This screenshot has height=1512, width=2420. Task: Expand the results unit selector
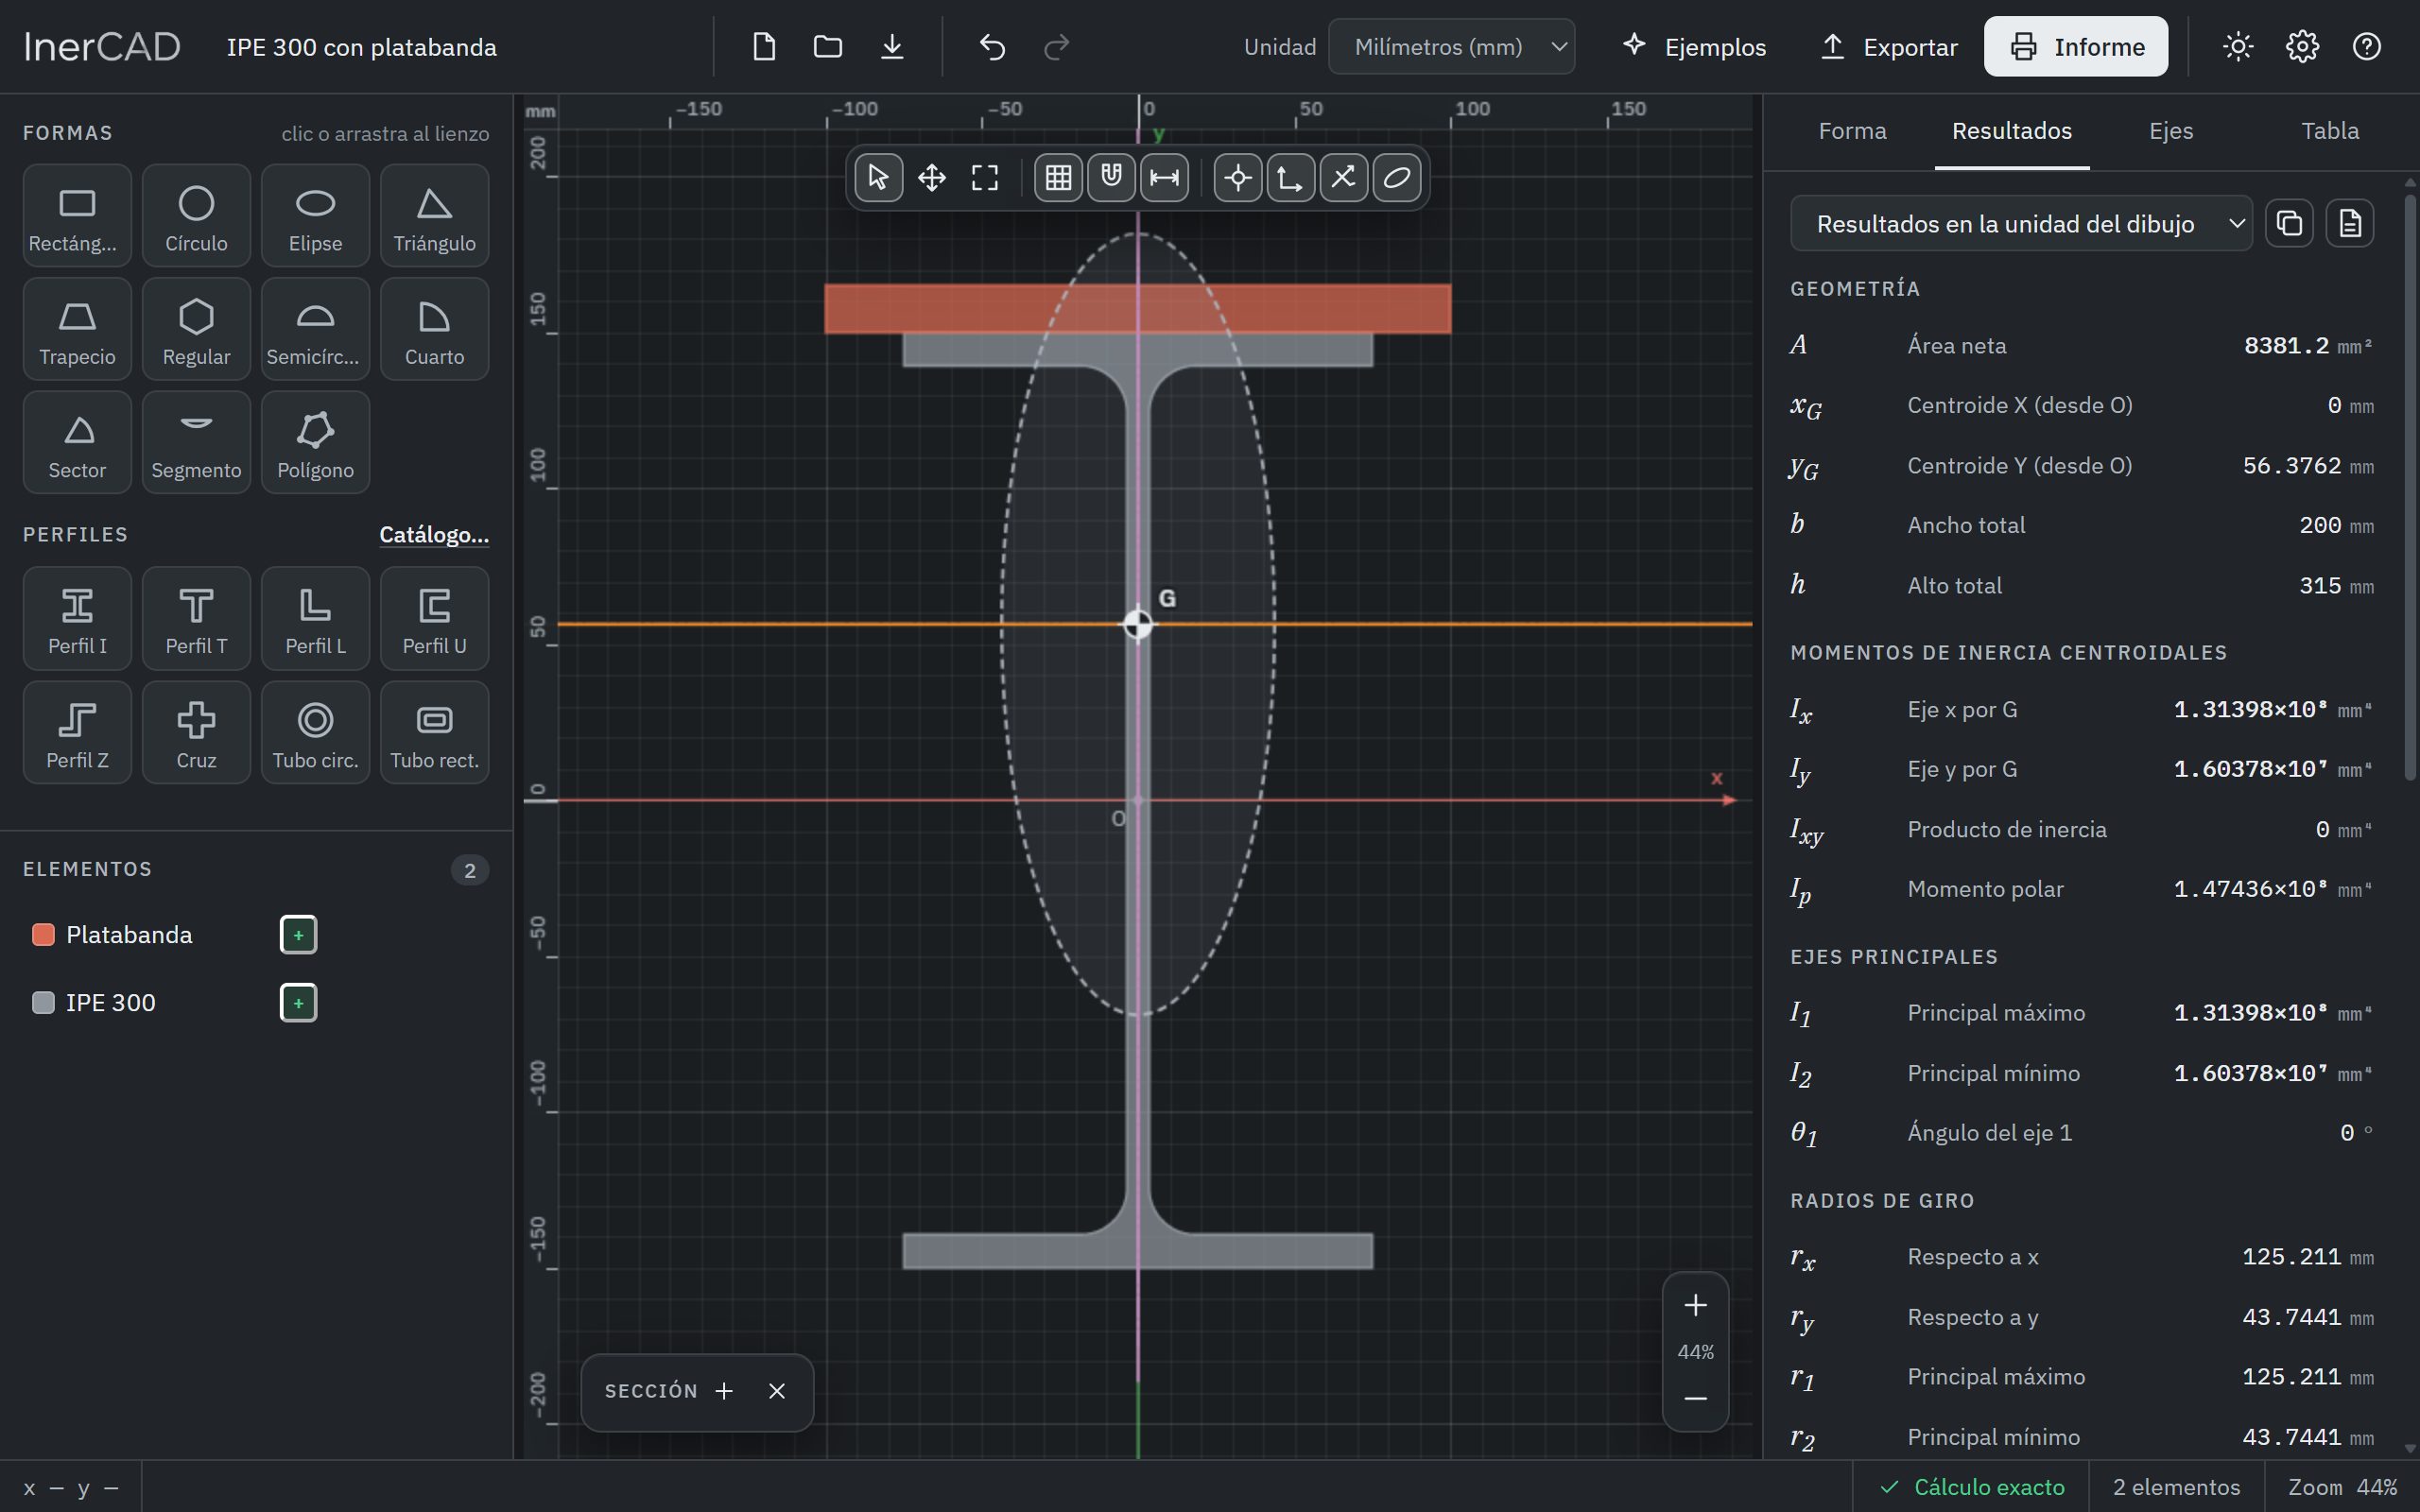(2020, 224)
